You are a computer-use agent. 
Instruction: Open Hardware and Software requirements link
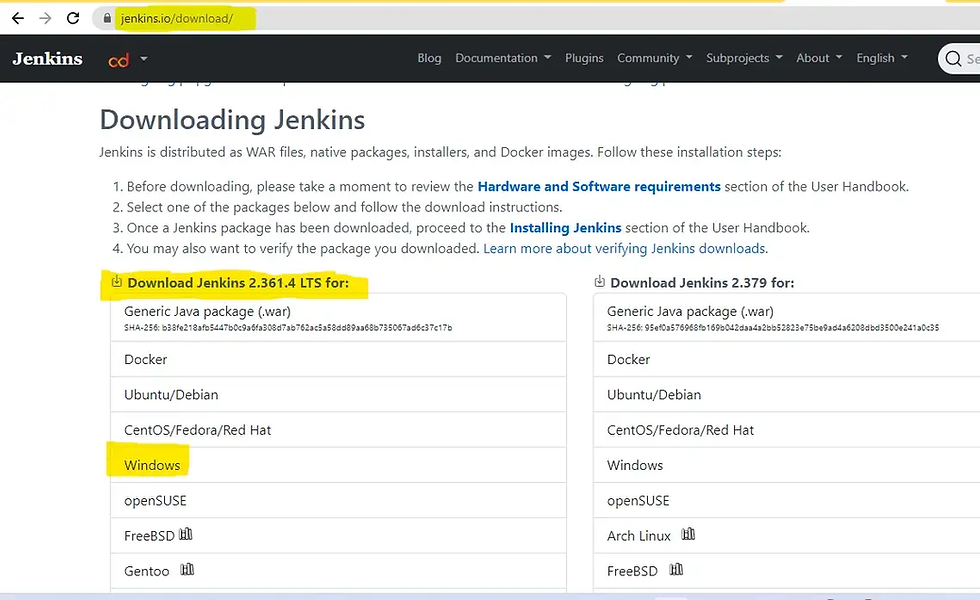(x=599, y=186)
